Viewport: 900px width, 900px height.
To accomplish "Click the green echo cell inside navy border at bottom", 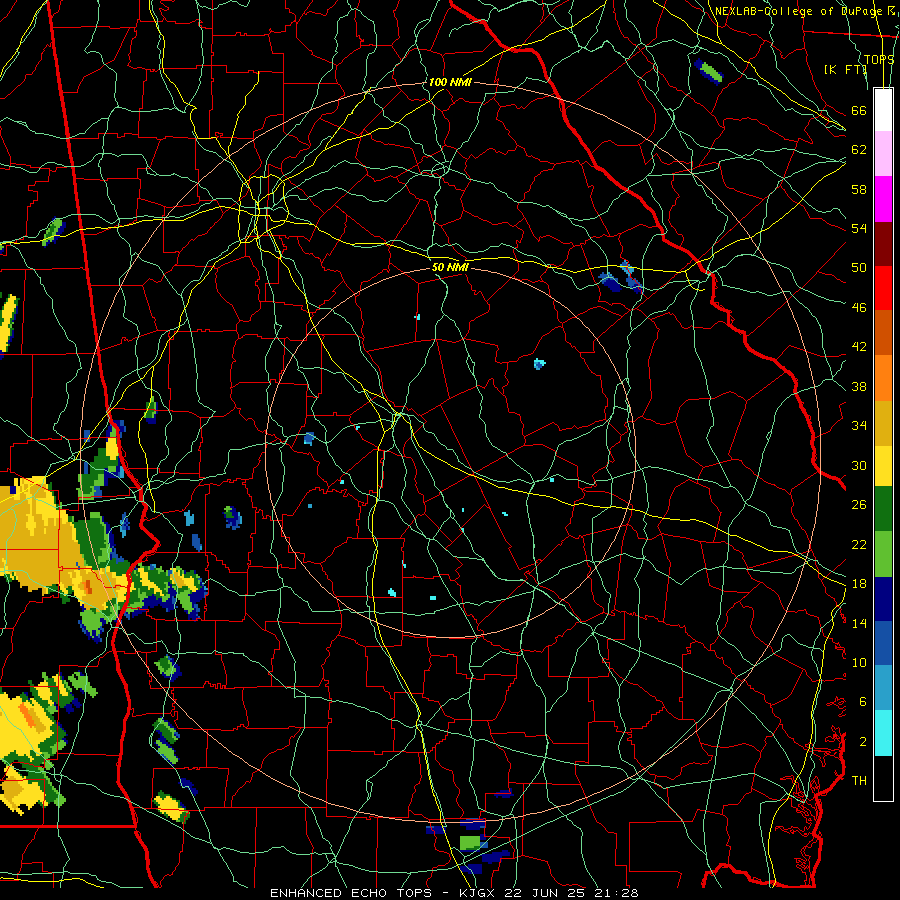I will pos(470,842).
